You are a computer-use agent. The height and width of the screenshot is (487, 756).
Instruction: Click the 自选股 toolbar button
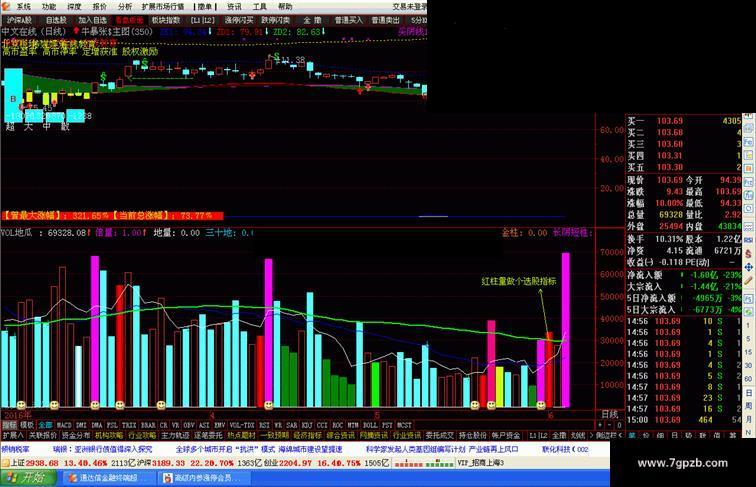click(x=56, y=20)
